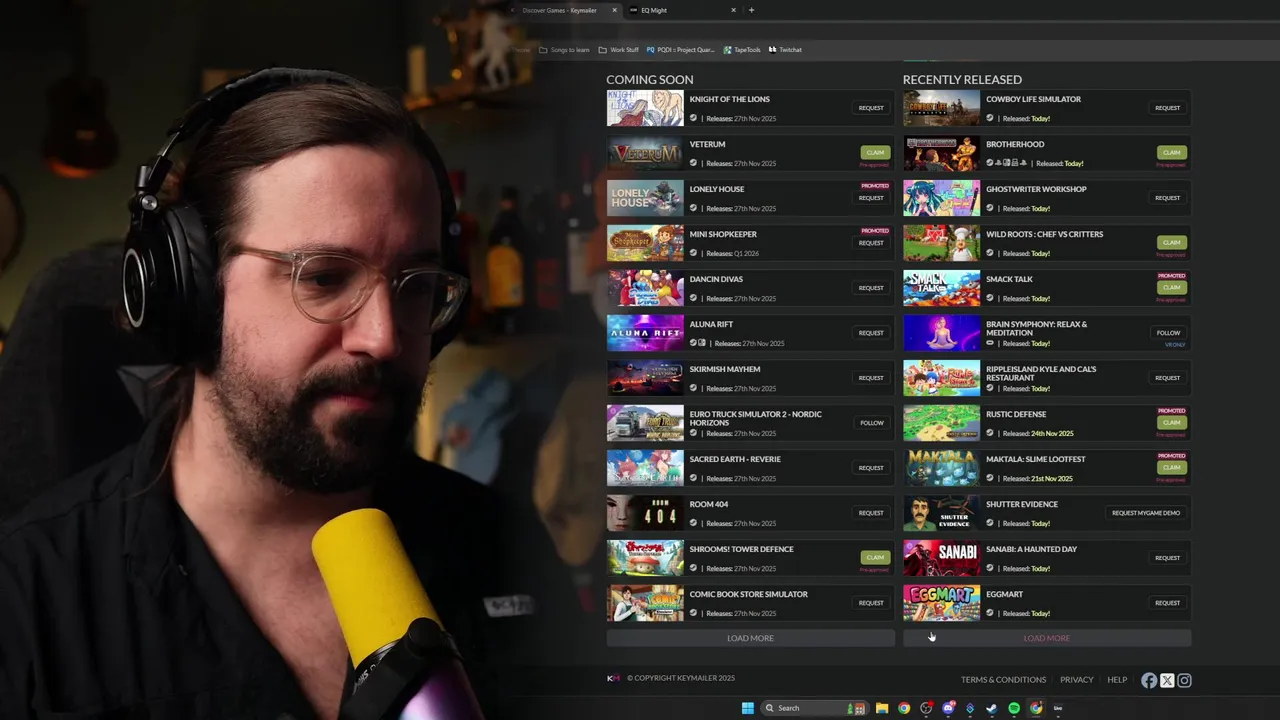Screen dimensions: 1280x720
Task: Claim the Veterum key
Action: click(x=875, y=152)
